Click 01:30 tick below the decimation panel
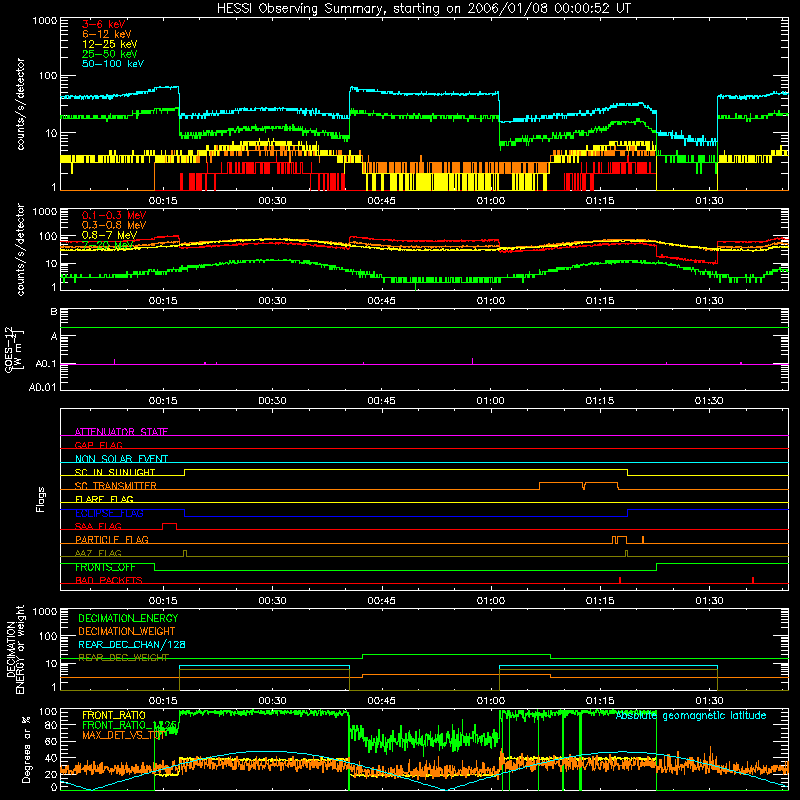This screenshot has width=800, height=800. [709, 701]
